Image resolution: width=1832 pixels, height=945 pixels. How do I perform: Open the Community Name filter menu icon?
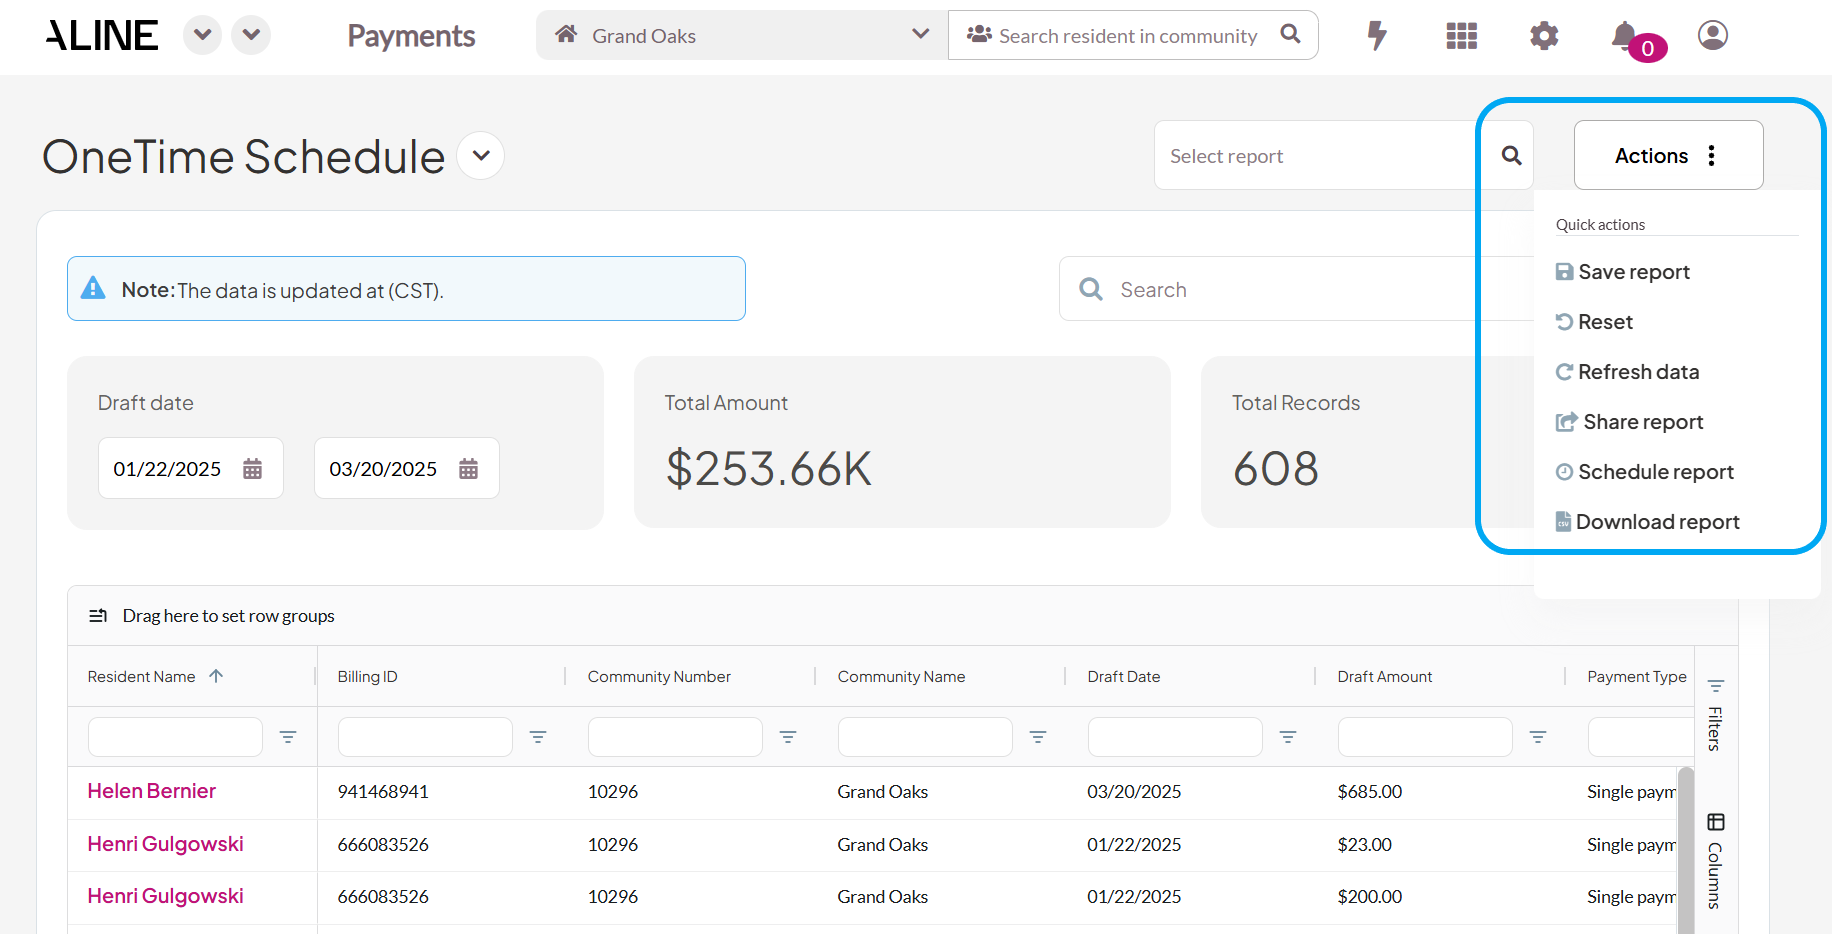(1038, 737)
